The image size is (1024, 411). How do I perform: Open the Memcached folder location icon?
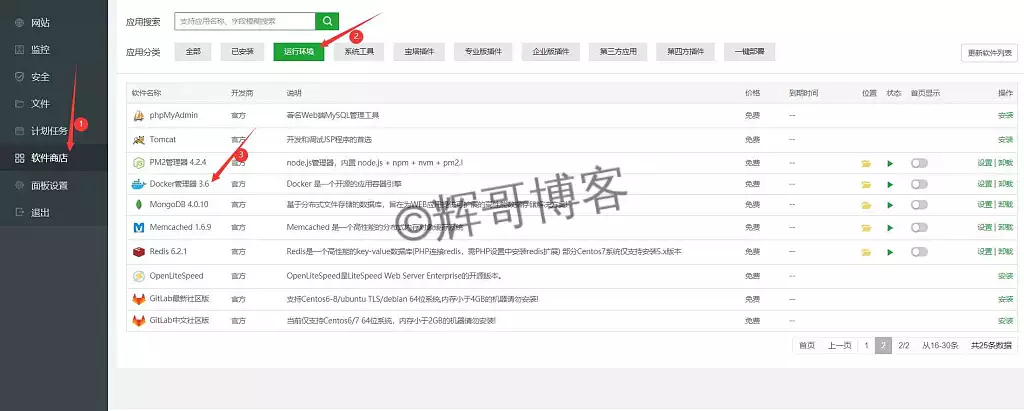click(x=866, y=228)
